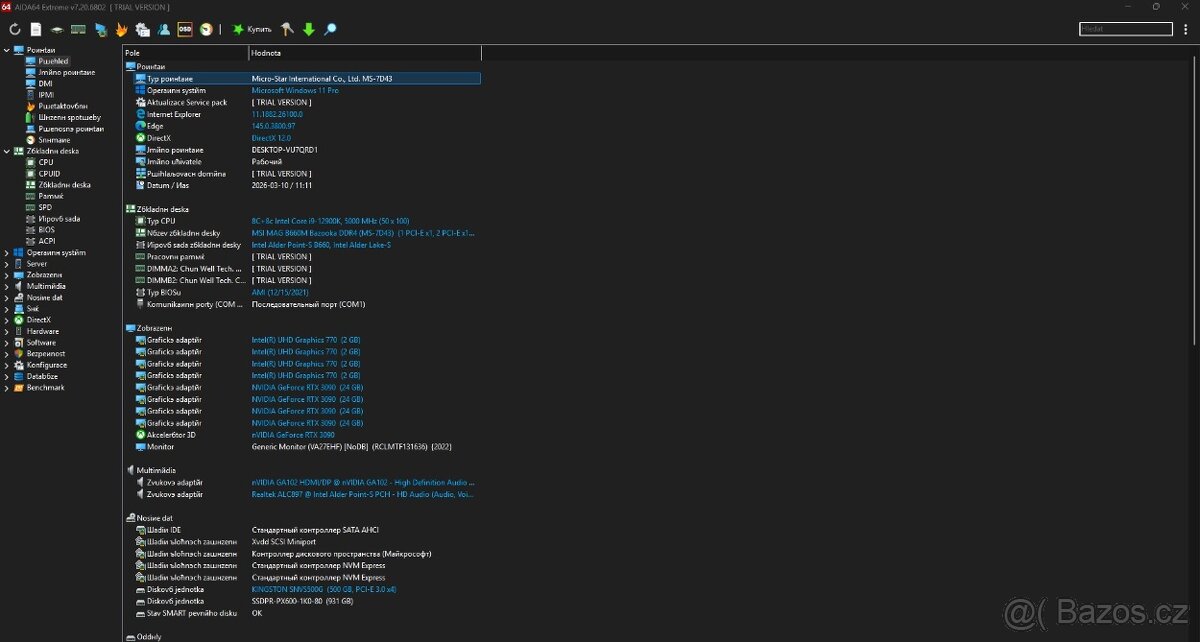Click the Refresh icon in the toolbar
The image size is (1200, 642).
(x=15, y=30)
